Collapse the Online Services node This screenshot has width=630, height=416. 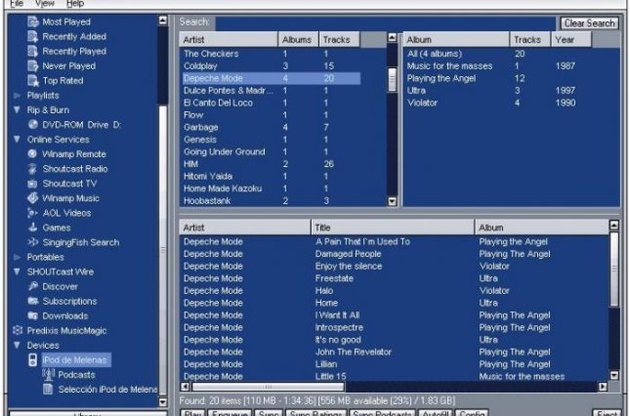17,139
